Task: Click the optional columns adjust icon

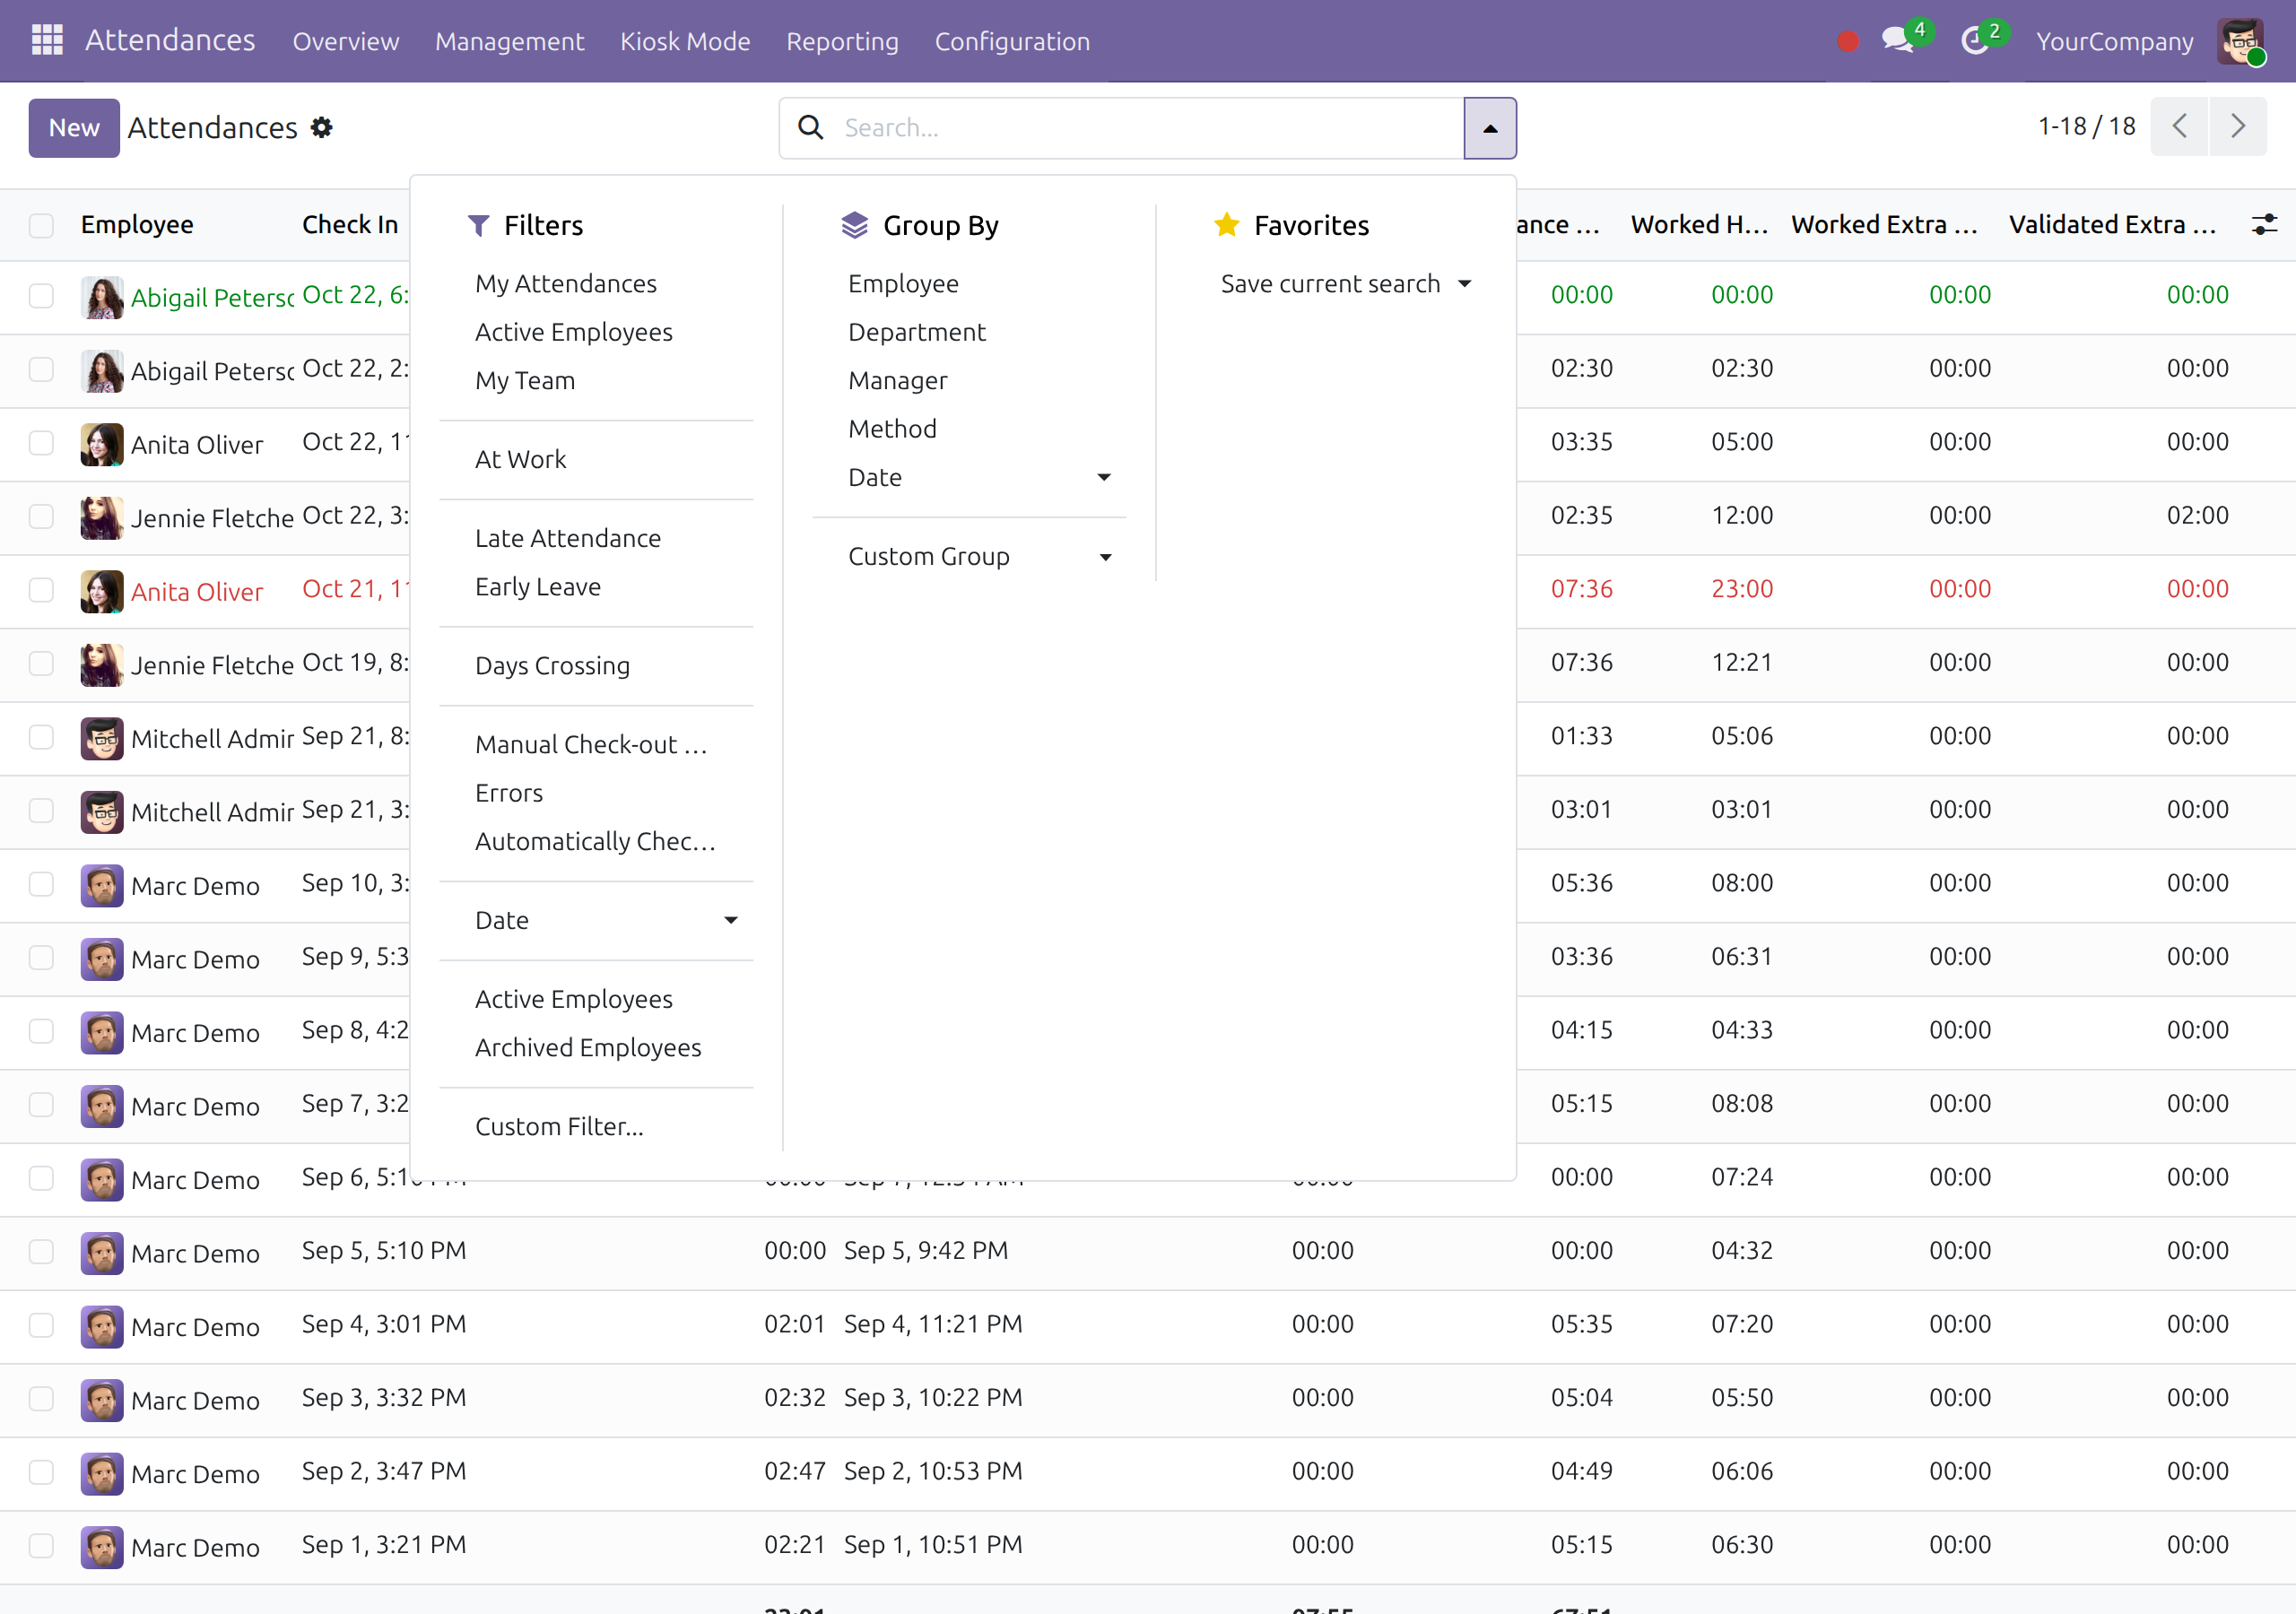Action: [2263, 224]
